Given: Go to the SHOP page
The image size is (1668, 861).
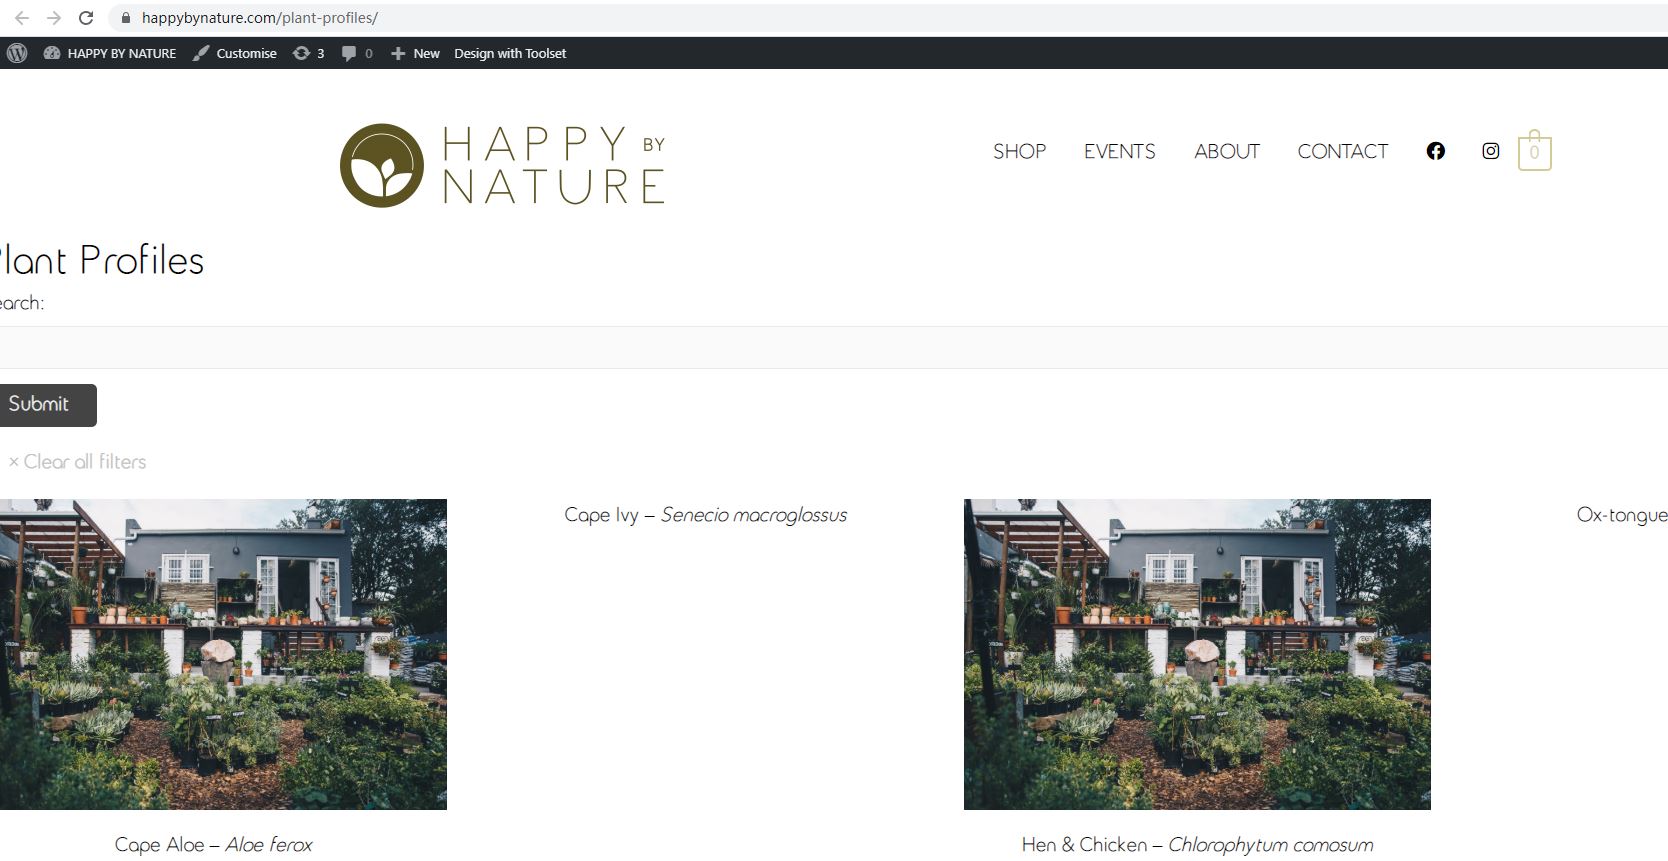Looking at the screenshot, I should pos(1019,151).
